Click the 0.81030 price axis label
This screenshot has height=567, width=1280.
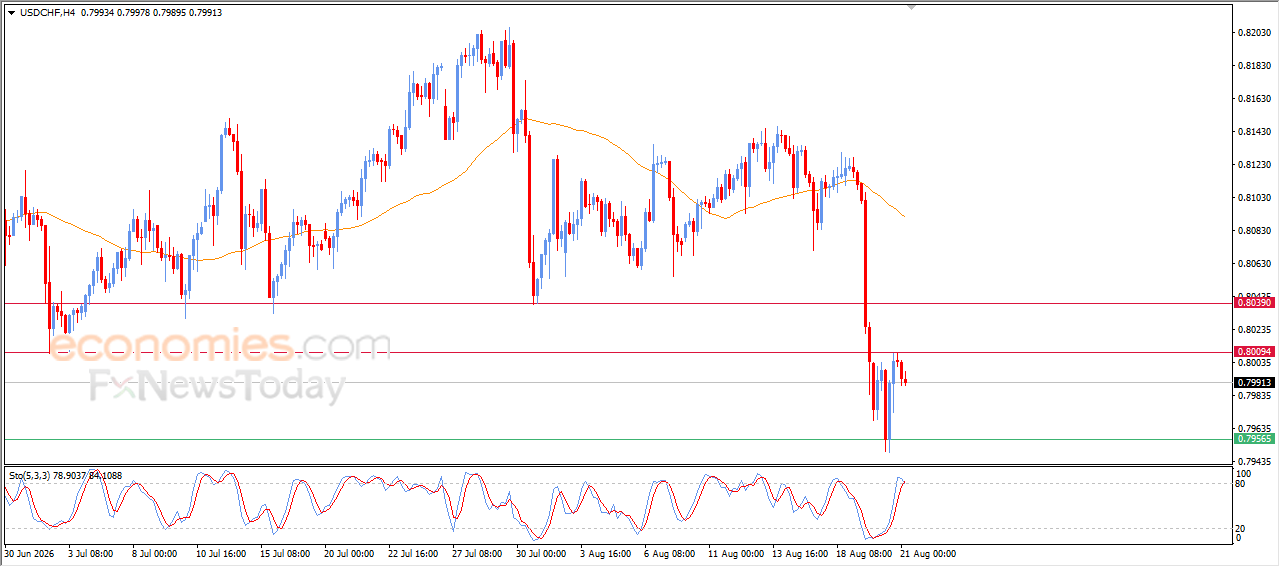click(1254, 198)
